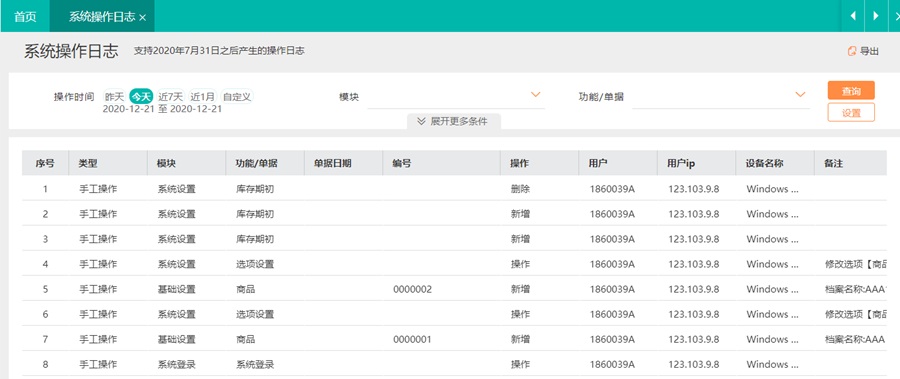Switch to the 首页 tab
The height and width of the screenshot is (379, 900).
pyautogui.click(x=25, y=16)
